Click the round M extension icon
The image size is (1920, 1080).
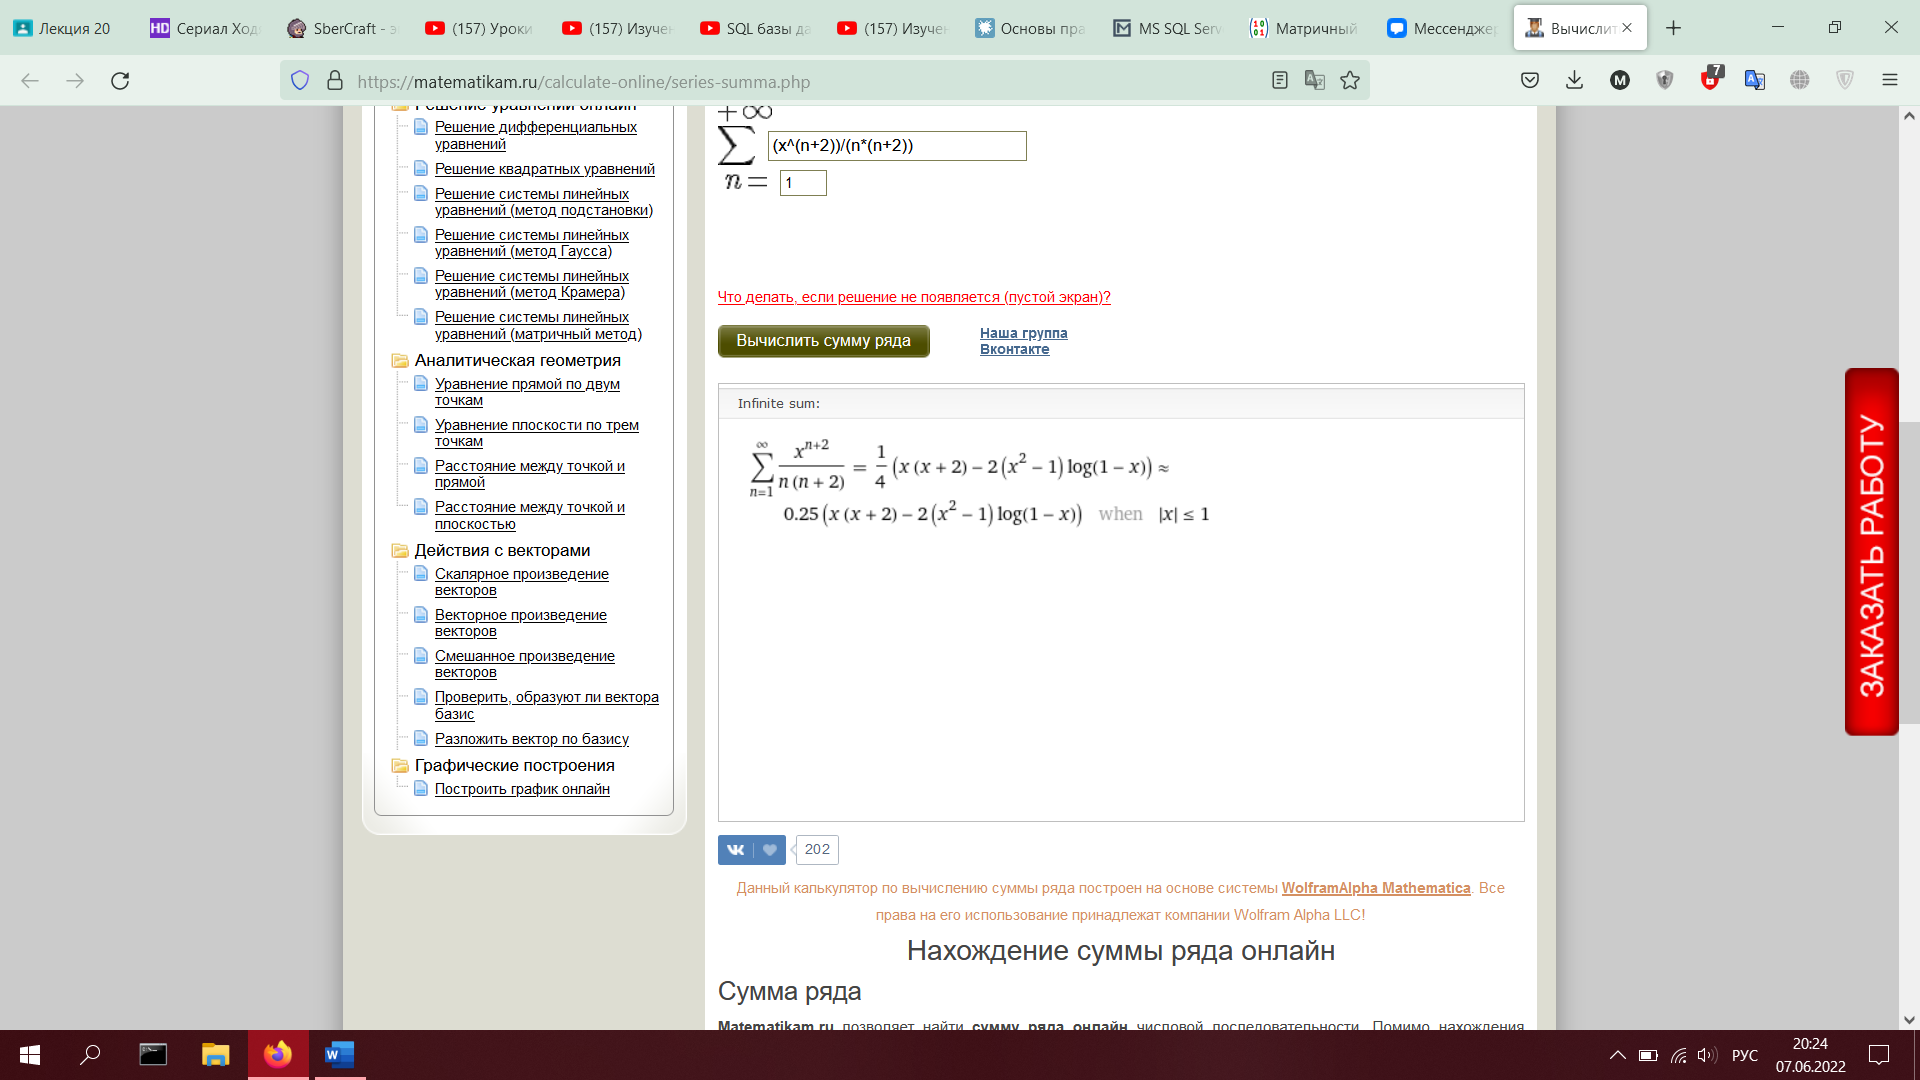click(x=1620, y=81)
